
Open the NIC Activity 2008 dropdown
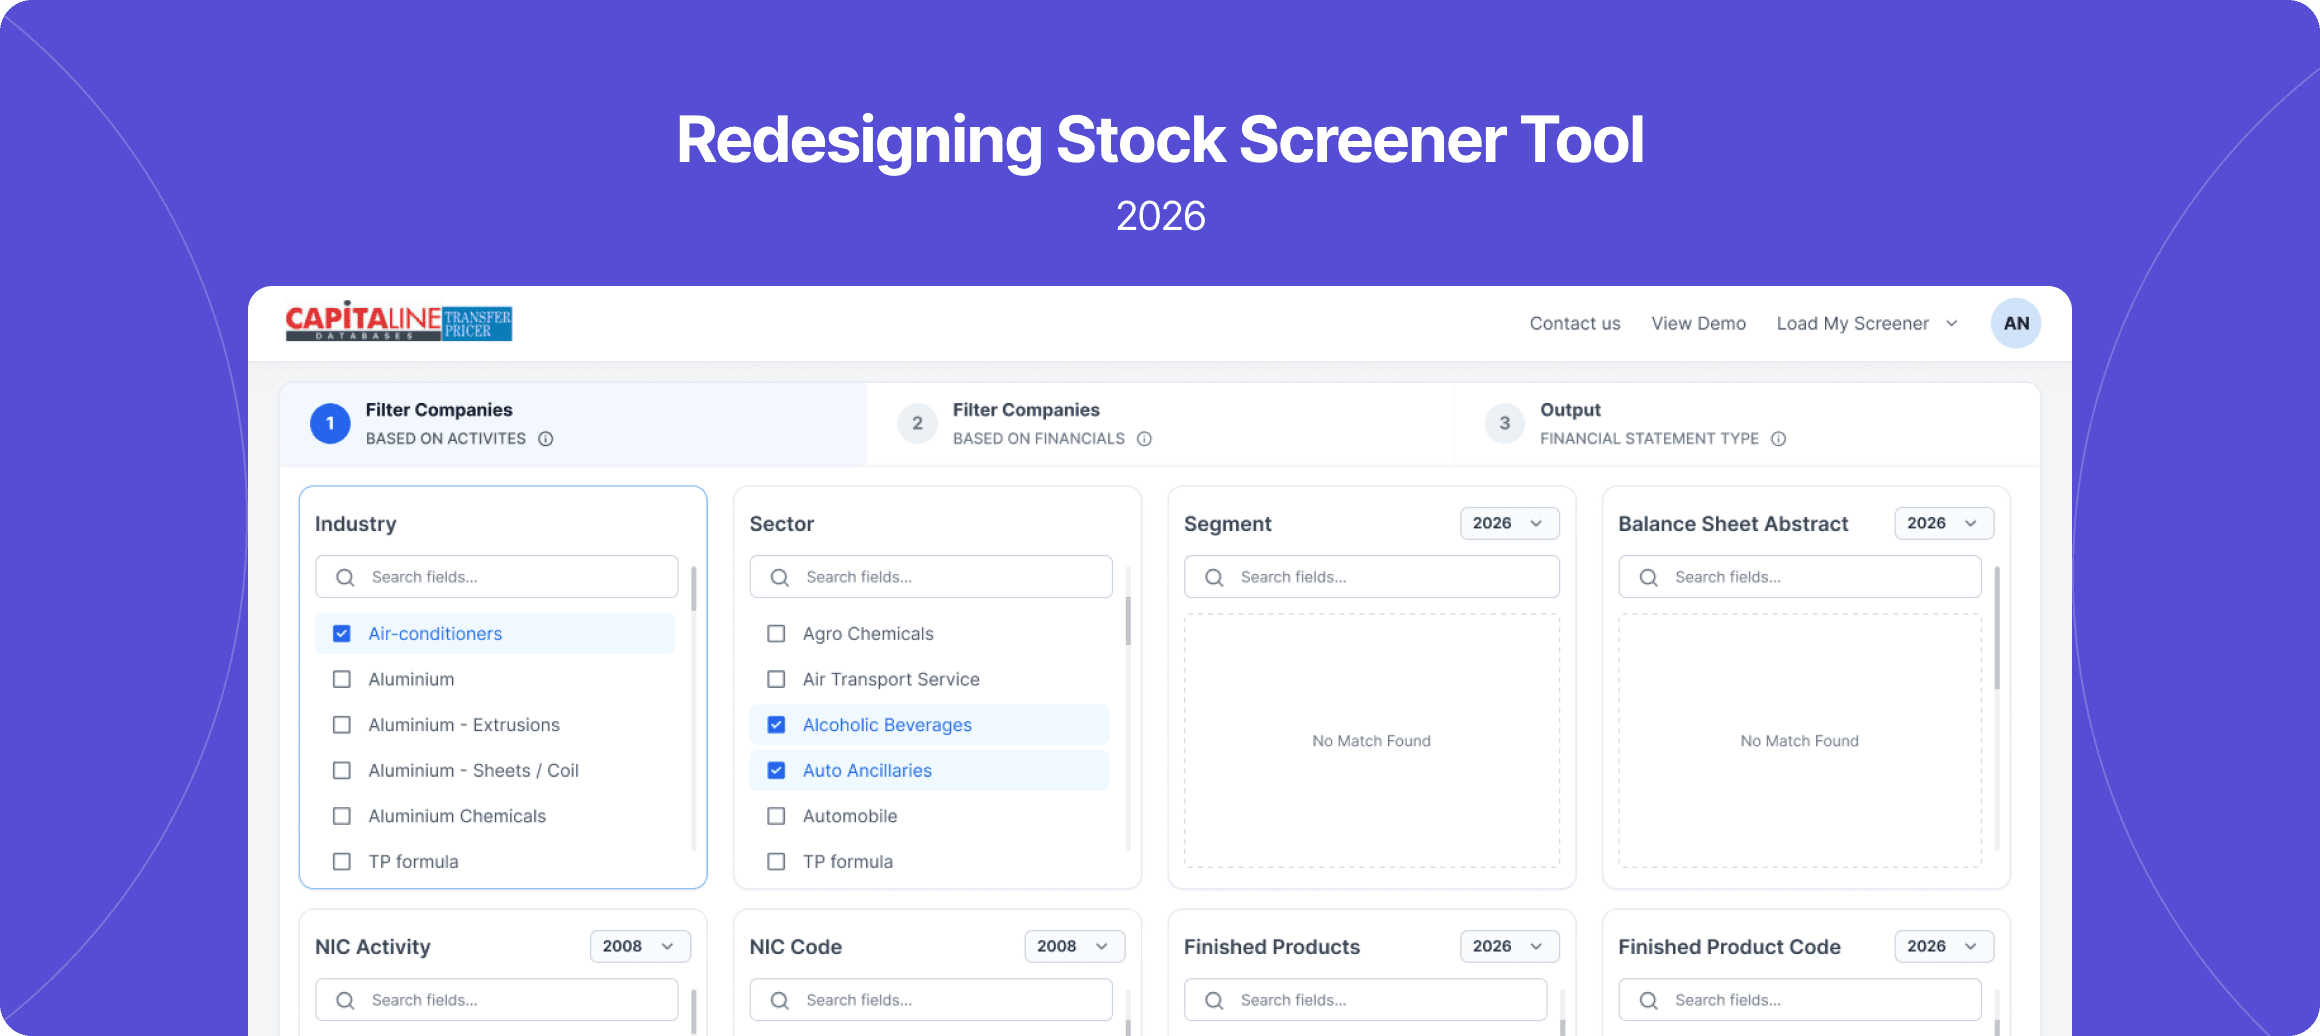[640, 946]
